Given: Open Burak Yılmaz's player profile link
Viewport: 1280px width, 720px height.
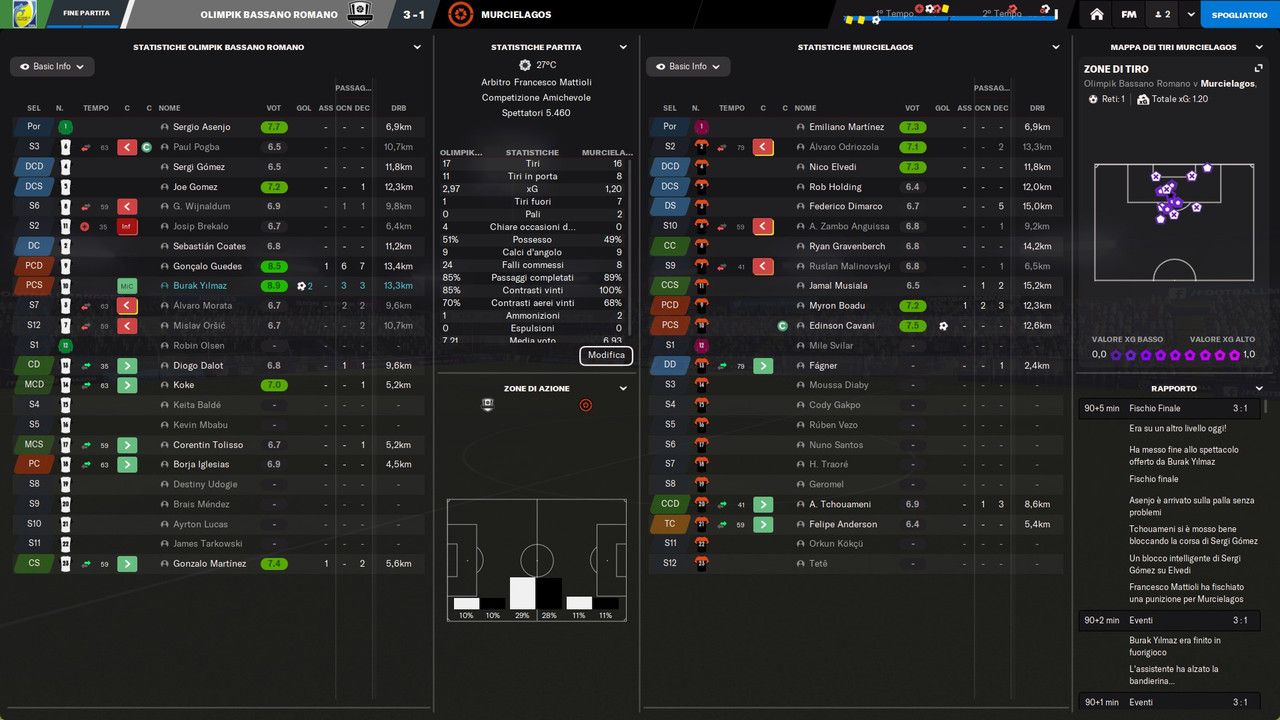Looking at the screenshot, I should [201, 286].
